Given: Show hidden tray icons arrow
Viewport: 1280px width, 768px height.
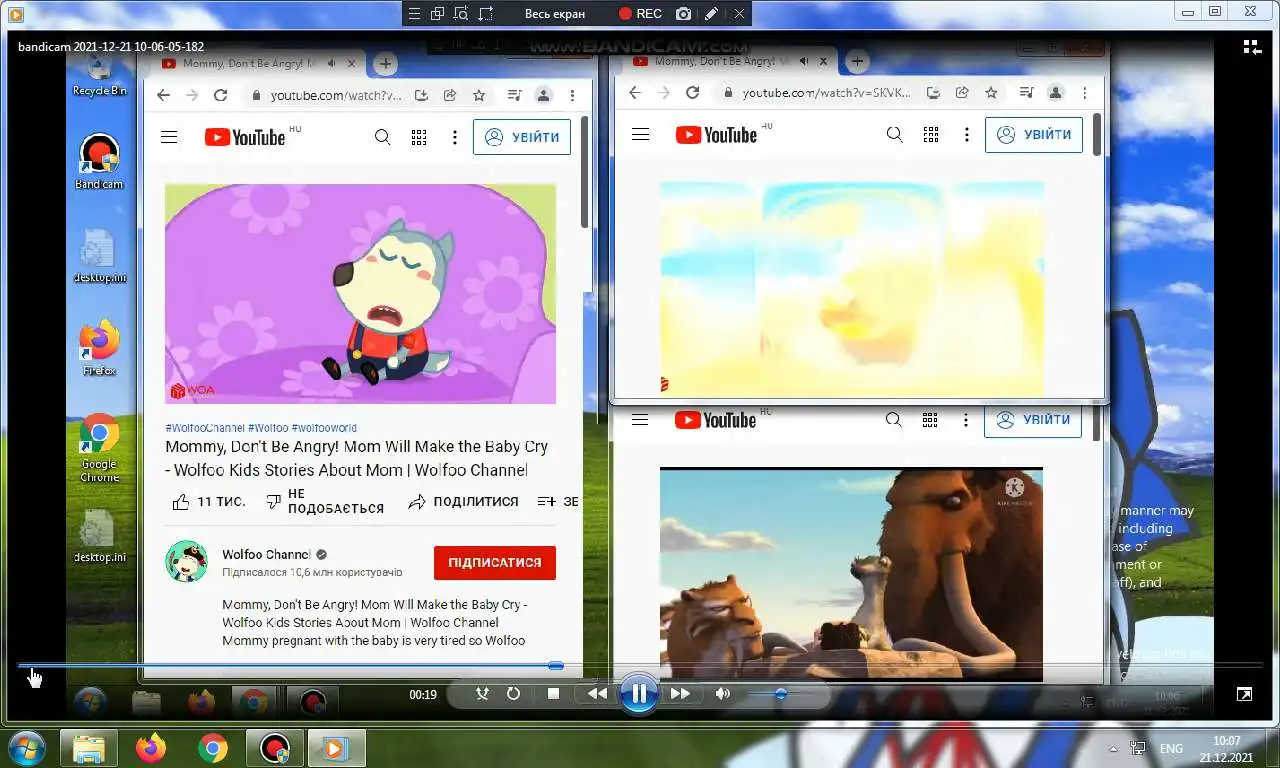Looking at the screenshot, I should tap(1114, 748).
